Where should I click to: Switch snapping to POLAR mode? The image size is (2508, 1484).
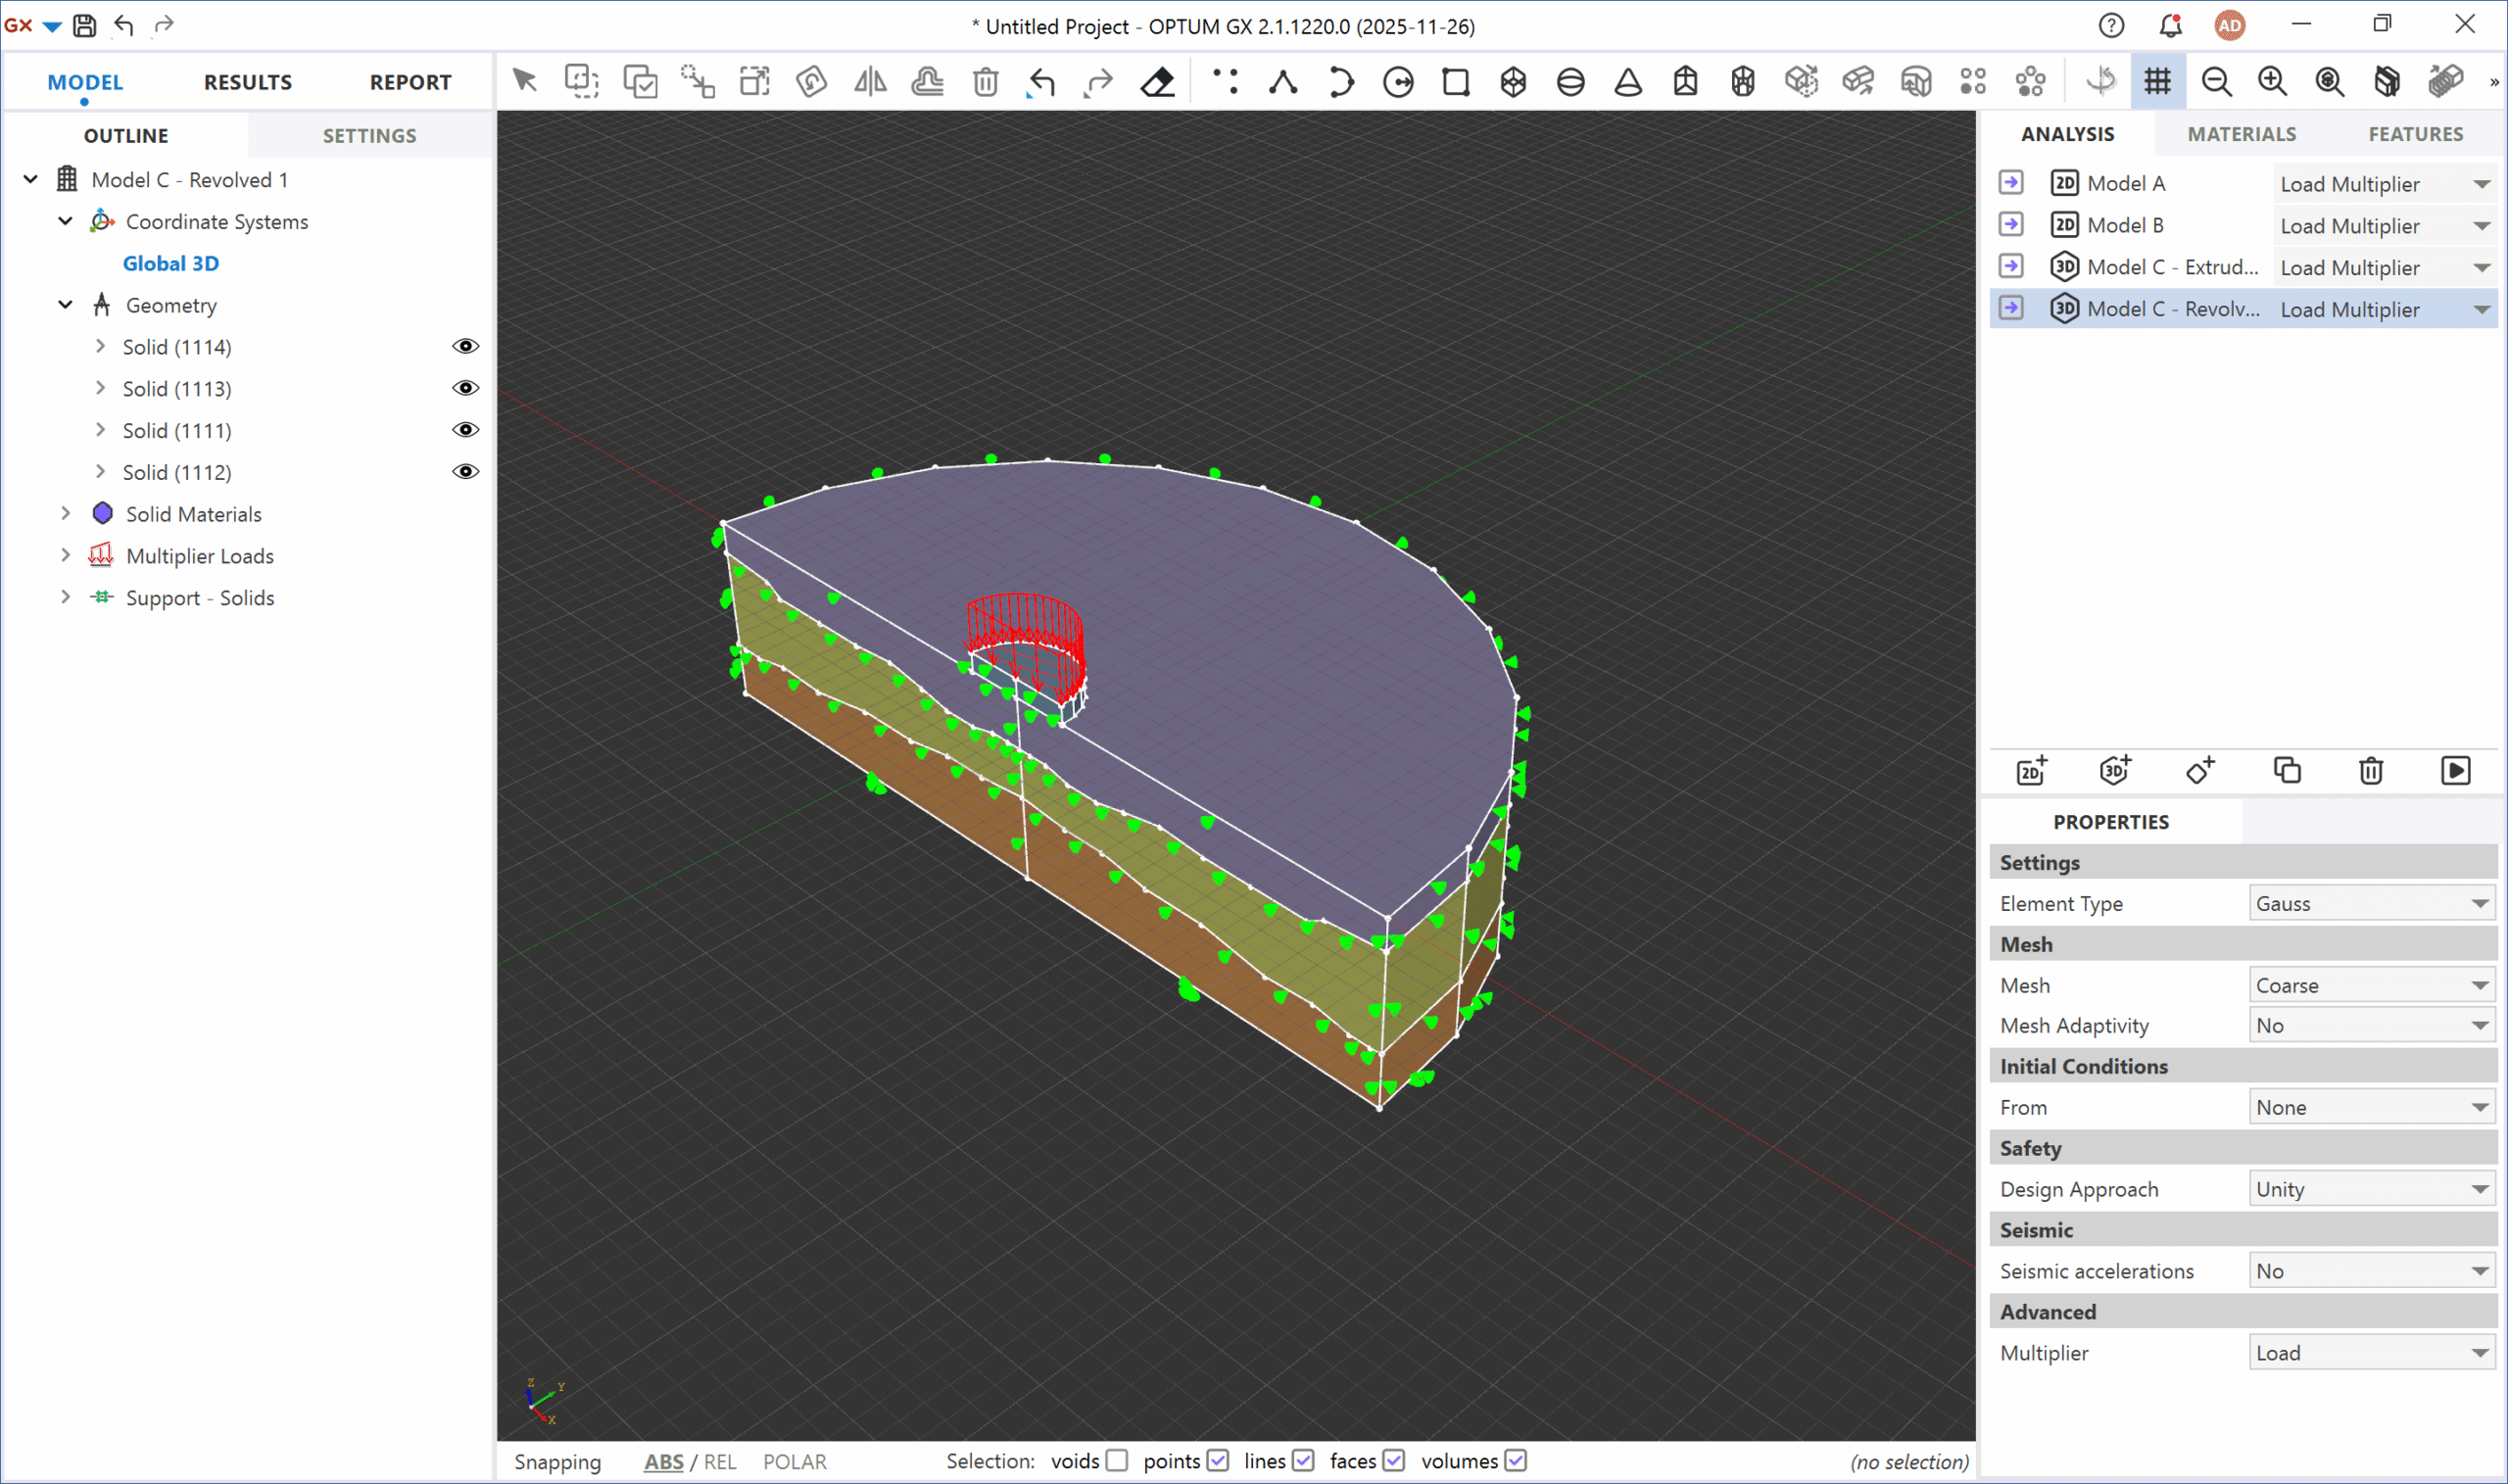pyautogui.click(x=794, y=1461)
